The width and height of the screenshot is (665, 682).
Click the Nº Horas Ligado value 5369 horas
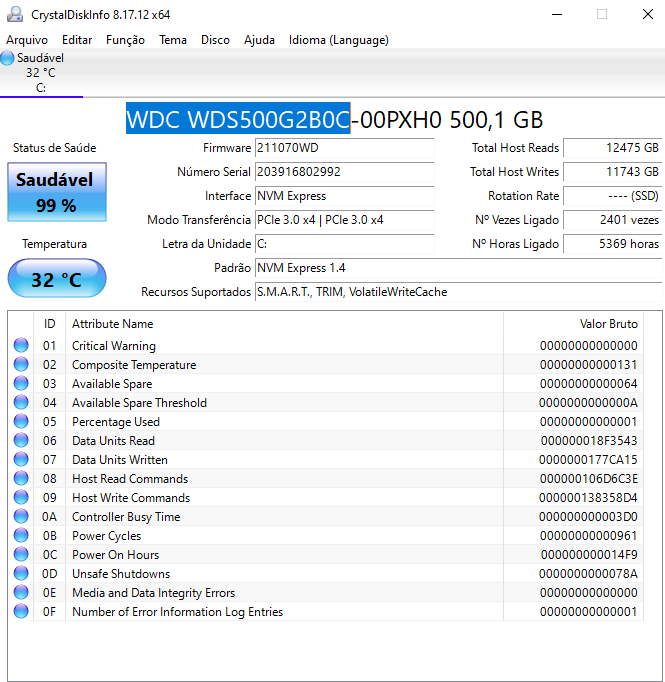click(x=612, y=244)
